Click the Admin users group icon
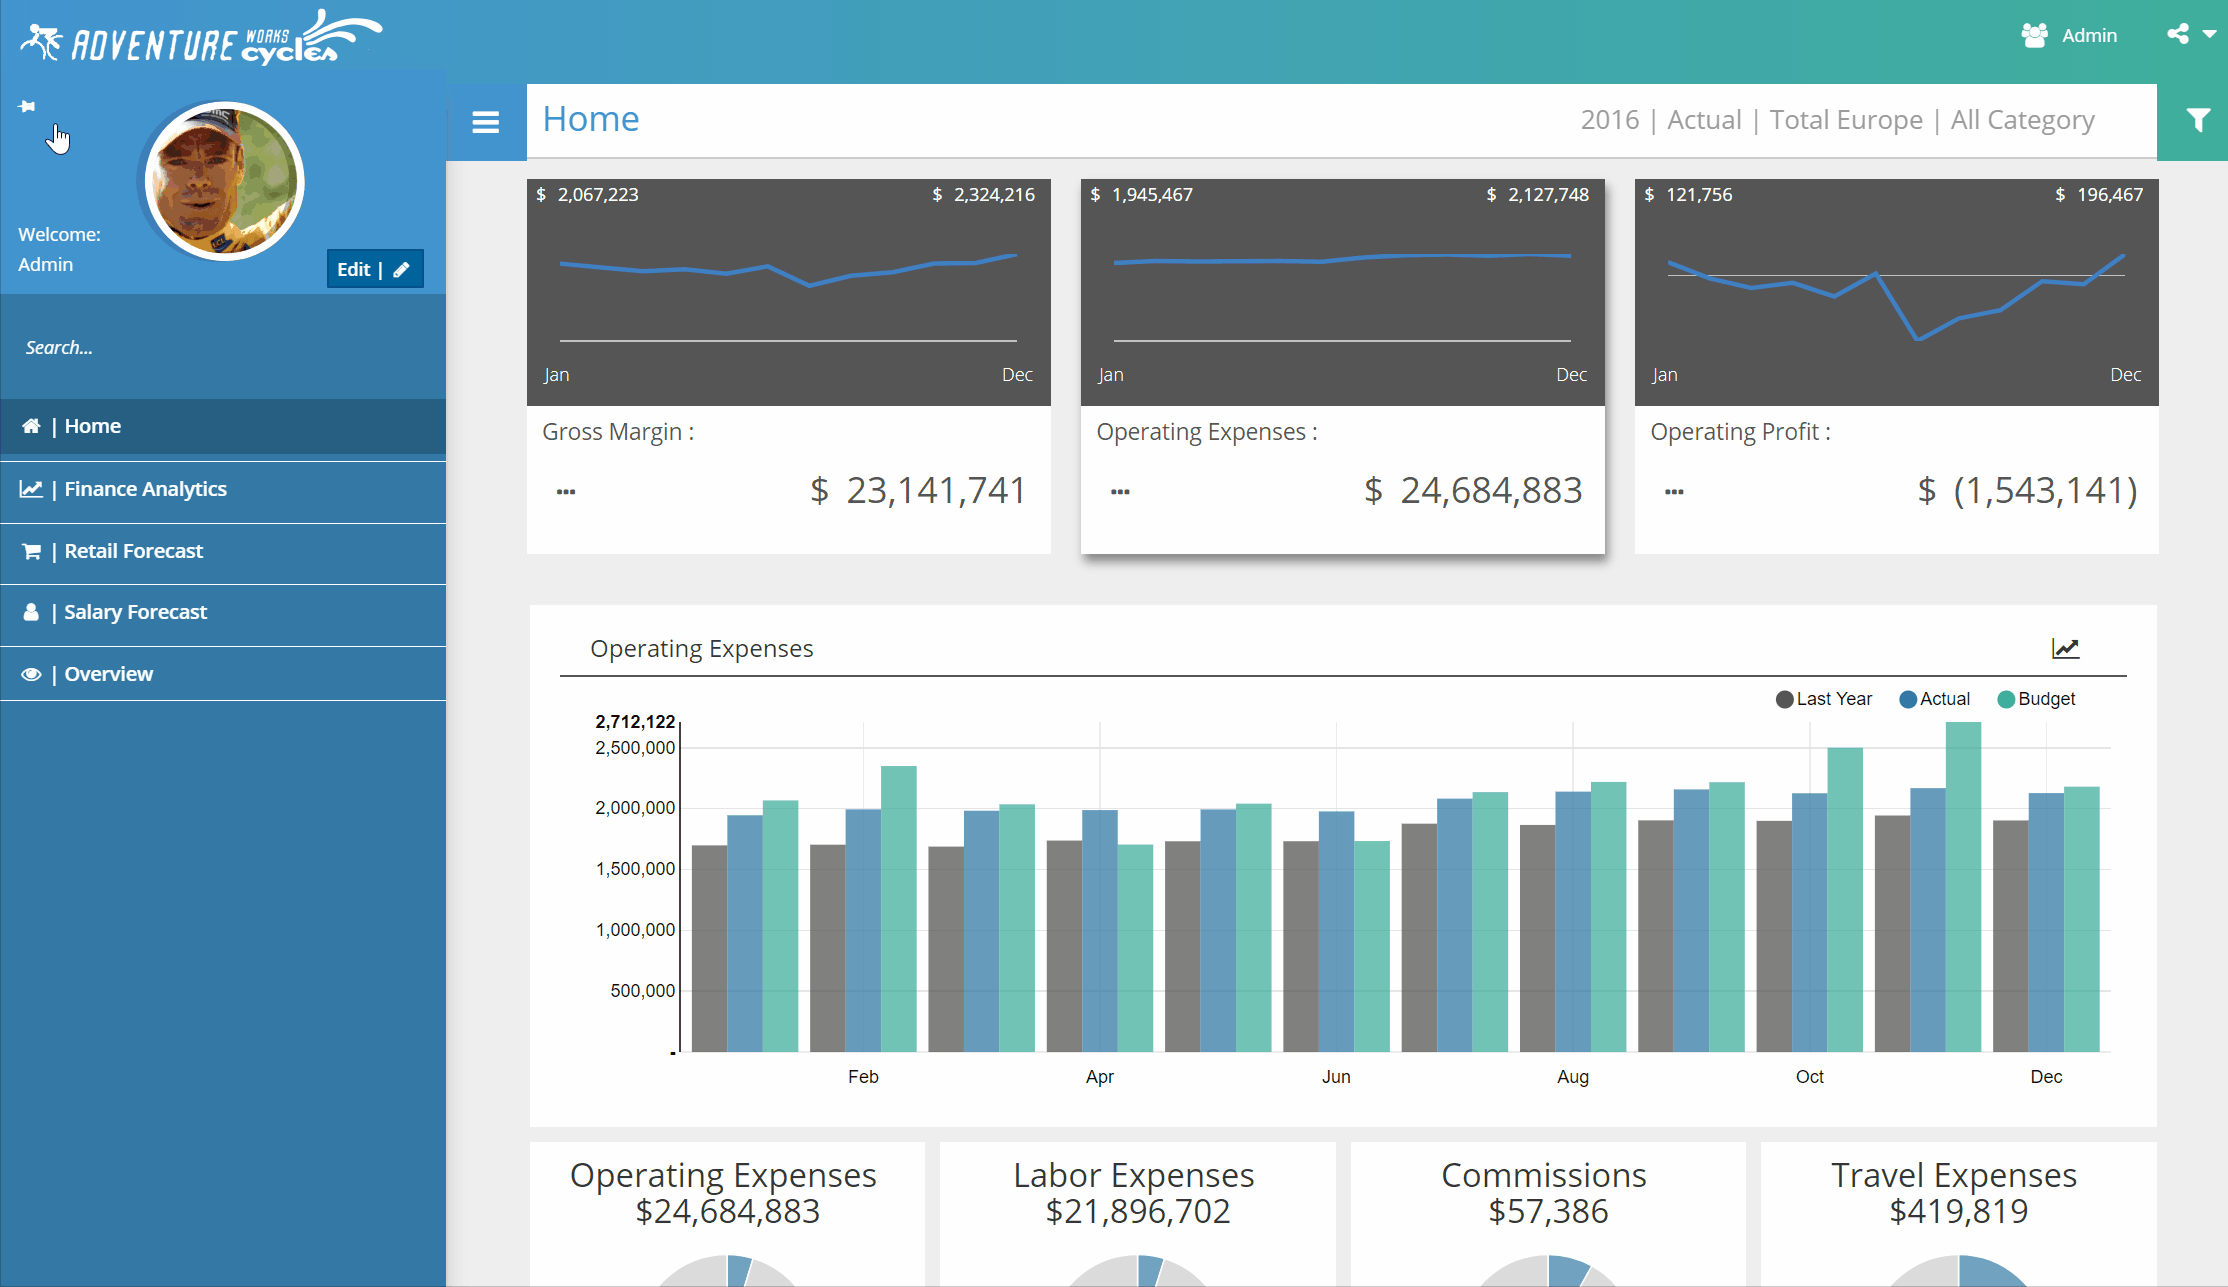Screen dimensions: 2228x1287 [x=2034, y=35]
